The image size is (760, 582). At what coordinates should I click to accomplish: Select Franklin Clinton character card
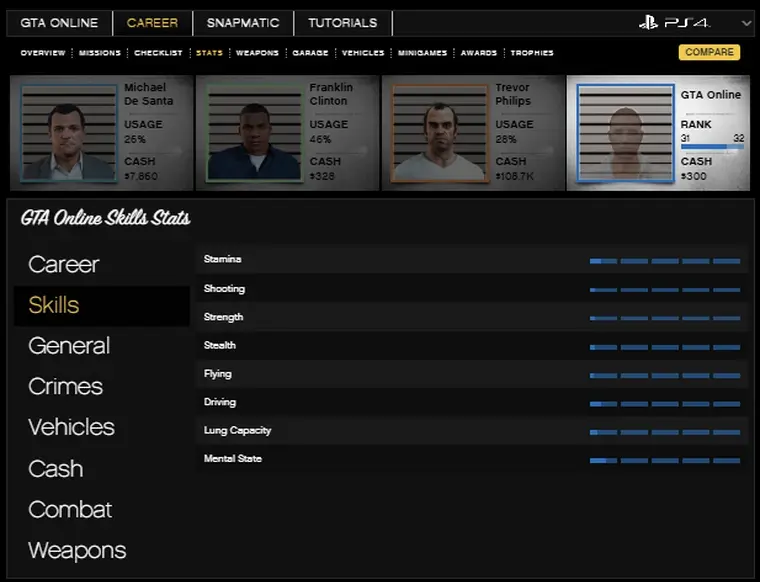(x=287, y=133)
